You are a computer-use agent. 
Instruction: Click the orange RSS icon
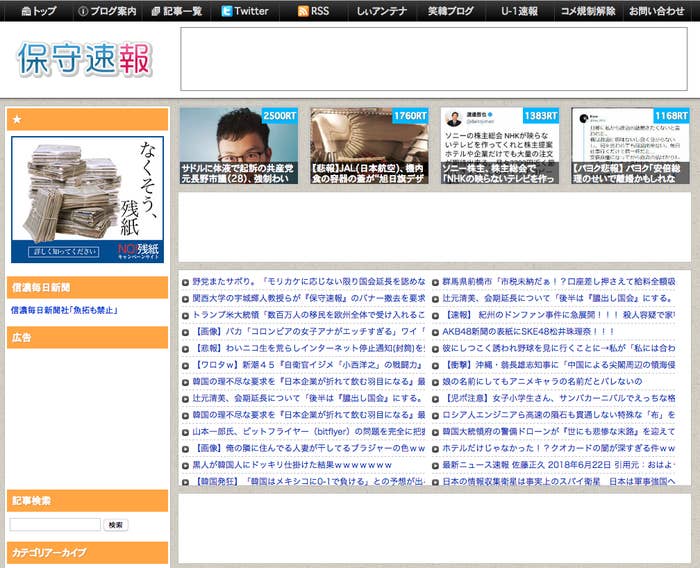[303, 11]
